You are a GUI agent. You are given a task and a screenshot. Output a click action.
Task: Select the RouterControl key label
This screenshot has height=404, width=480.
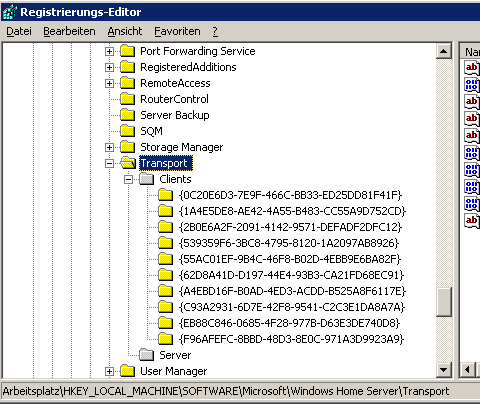click(x=174, y=99)
